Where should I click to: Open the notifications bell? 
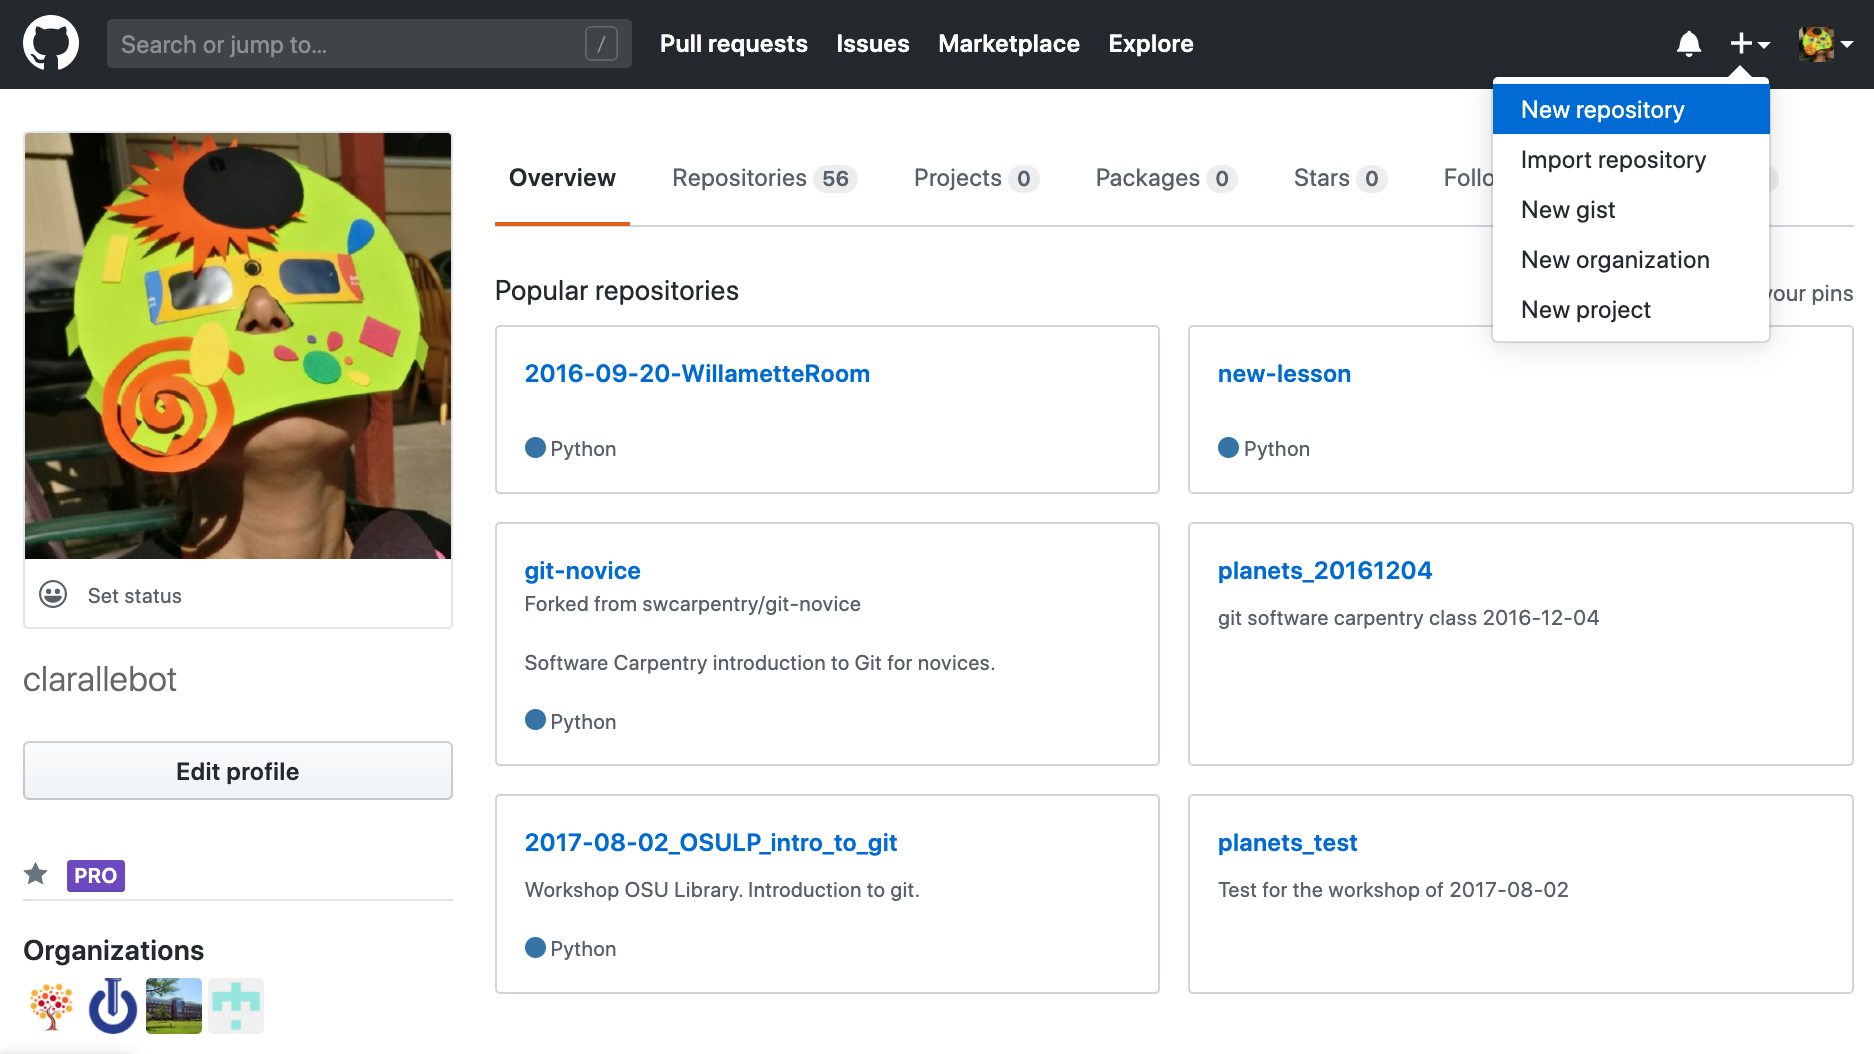click(x=1688, y=44)
